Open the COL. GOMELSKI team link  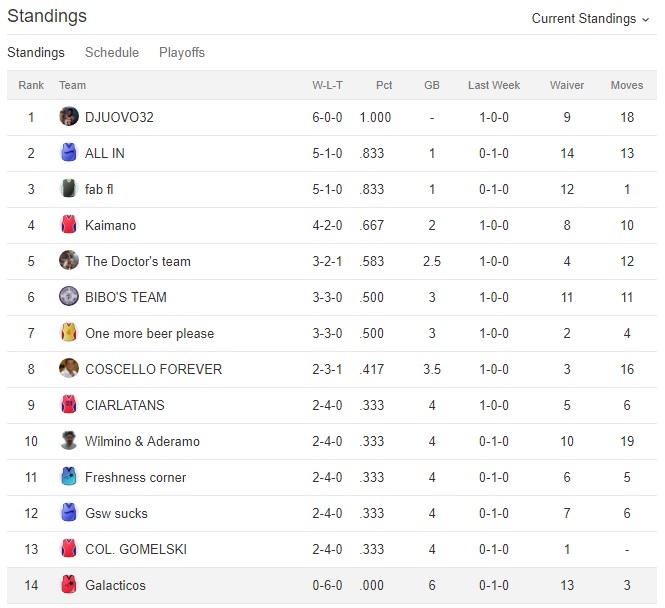click(x=136, y=549)
